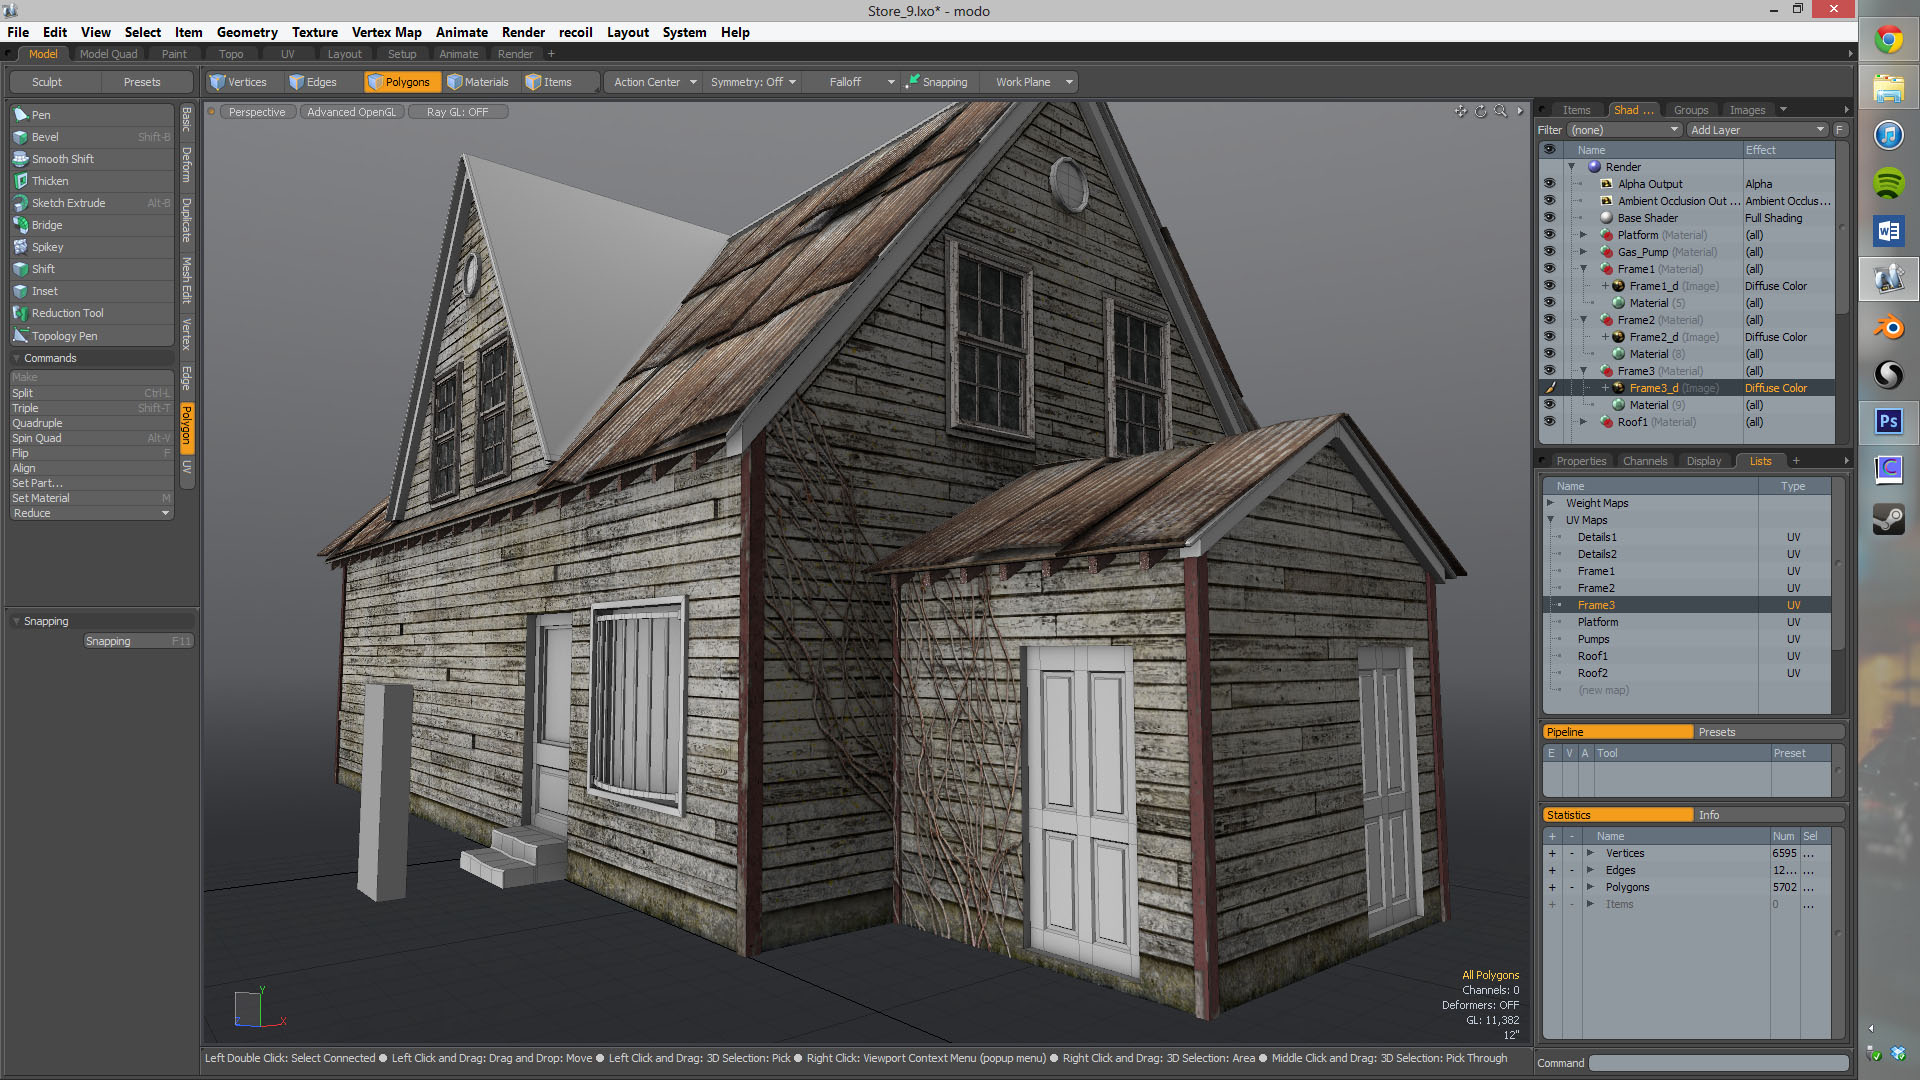
Task: Expand the Weight Maps list
Action: coord(1551,503)
